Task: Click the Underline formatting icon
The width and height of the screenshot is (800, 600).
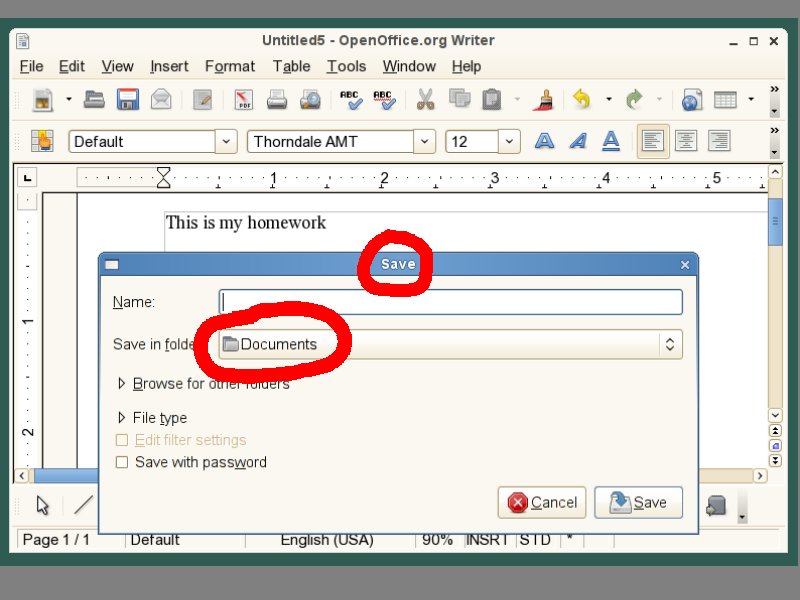Action: coord(610,141)
